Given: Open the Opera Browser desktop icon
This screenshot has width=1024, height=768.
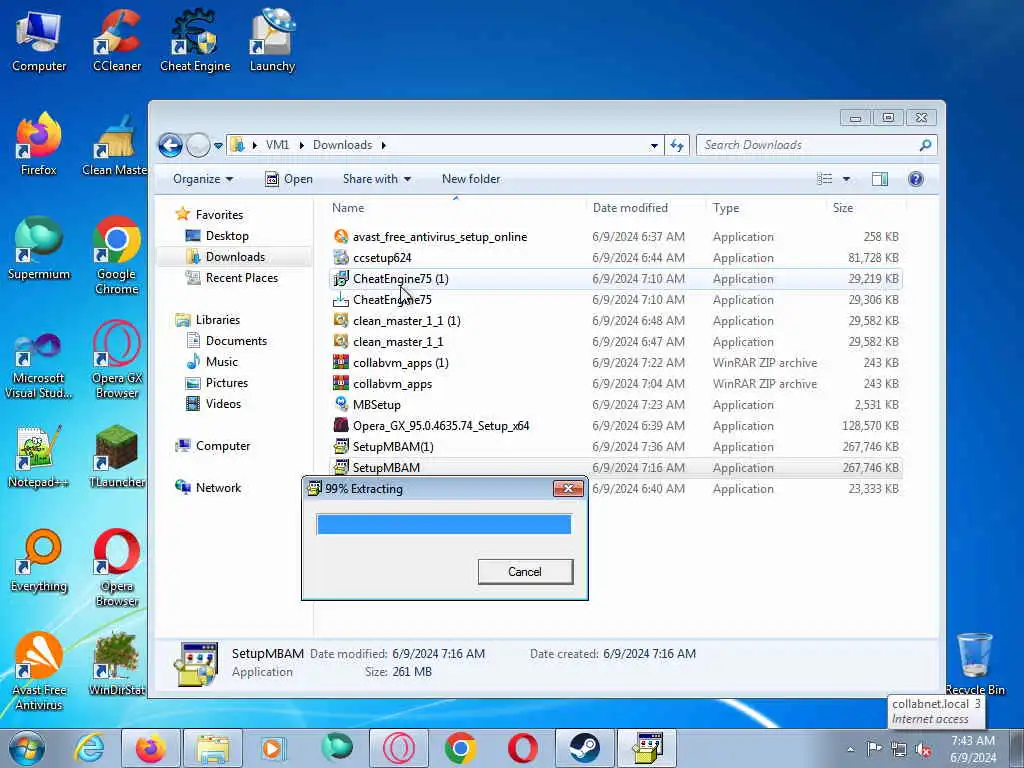Looking at the screenshot, I should point(117,568).
